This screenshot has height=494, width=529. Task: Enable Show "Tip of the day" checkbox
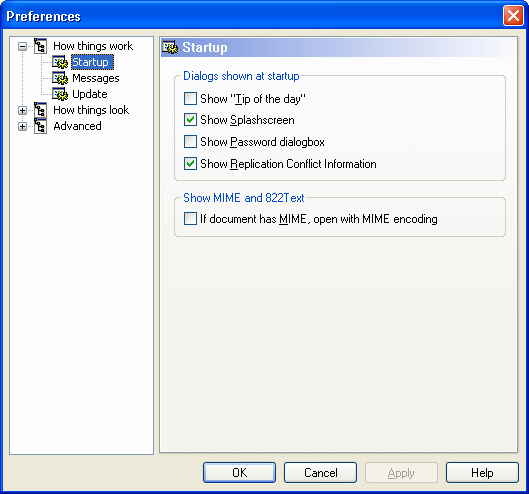point(190,99)
